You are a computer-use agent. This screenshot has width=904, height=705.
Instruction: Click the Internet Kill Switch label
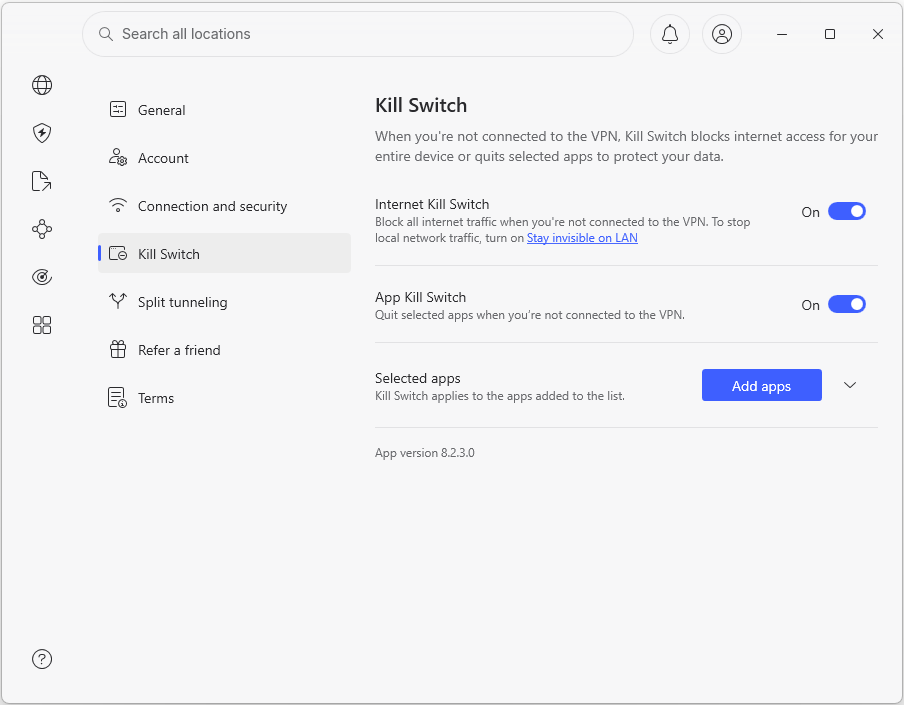pos(432,204)
